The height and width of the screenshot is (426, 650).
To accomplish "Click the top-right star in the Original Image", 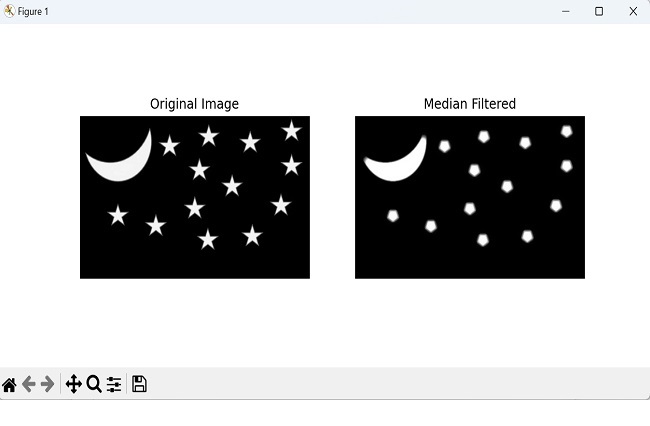I will click(291, 130).
